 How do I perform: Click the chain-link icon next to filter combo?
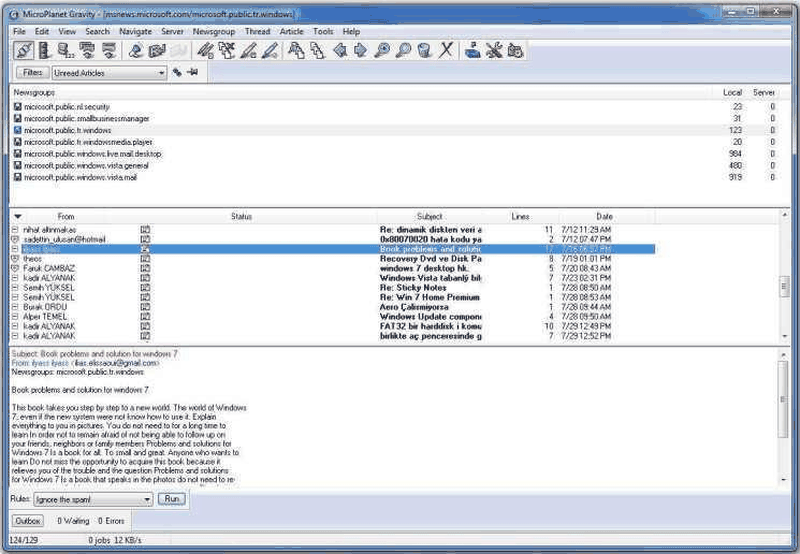[177, 72]
